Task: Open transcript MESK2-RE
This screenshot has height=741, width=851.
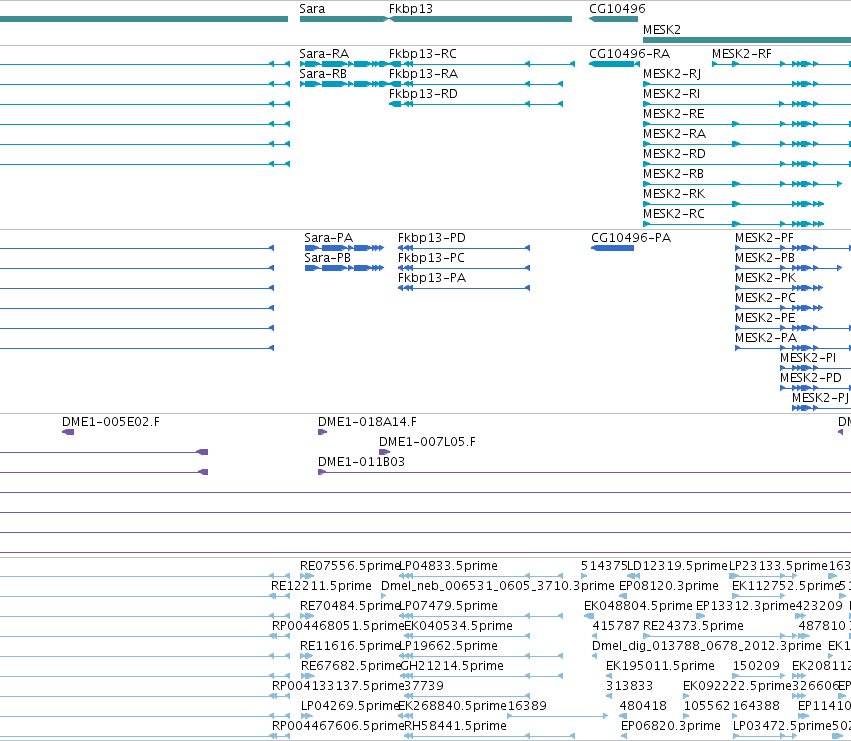Action: tap(674, 114)
